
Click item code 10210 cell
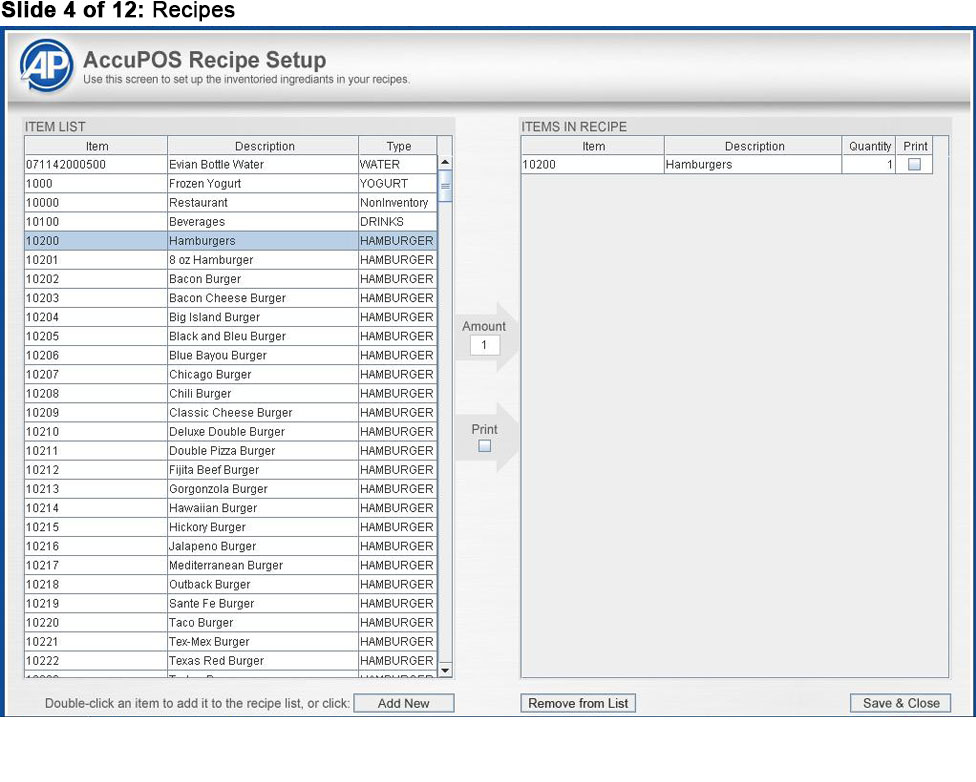[96, 431]
